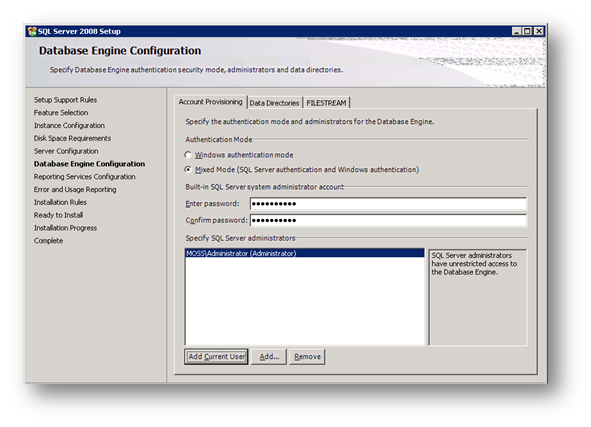Viewport: 591px width, 427px height.
Task: Click Installation Progress step
Action: coord(65,228)
